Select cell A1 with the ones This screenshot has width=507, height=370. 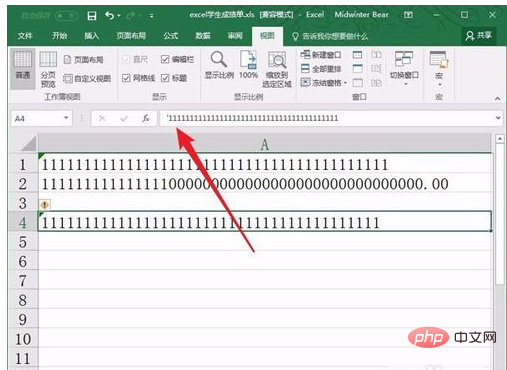[265, 164]
